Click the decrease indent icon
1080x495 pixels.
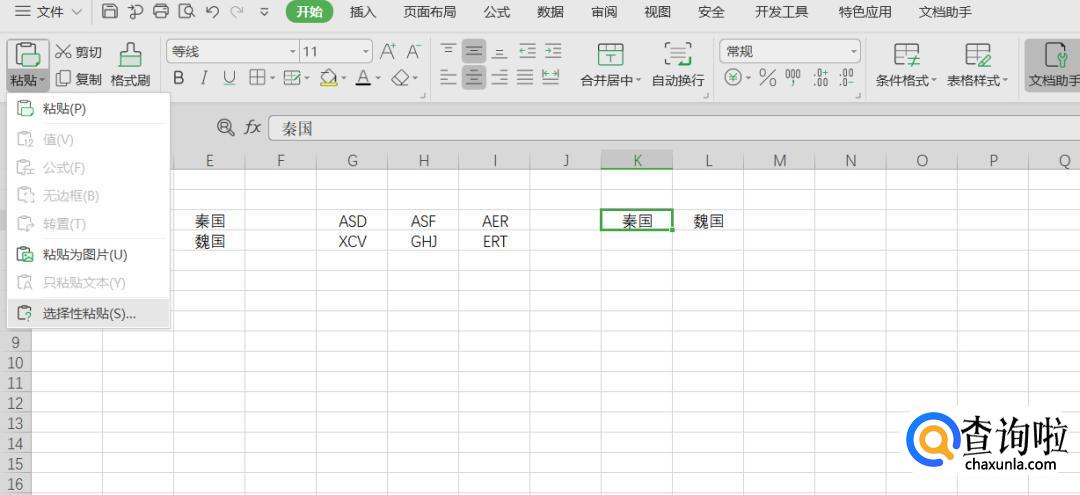(x=527, y=51)
